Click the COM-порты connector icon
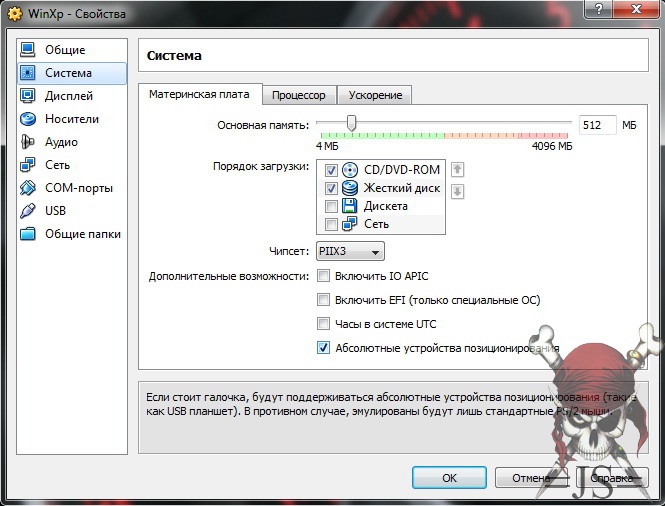 [x=28, y=188]
